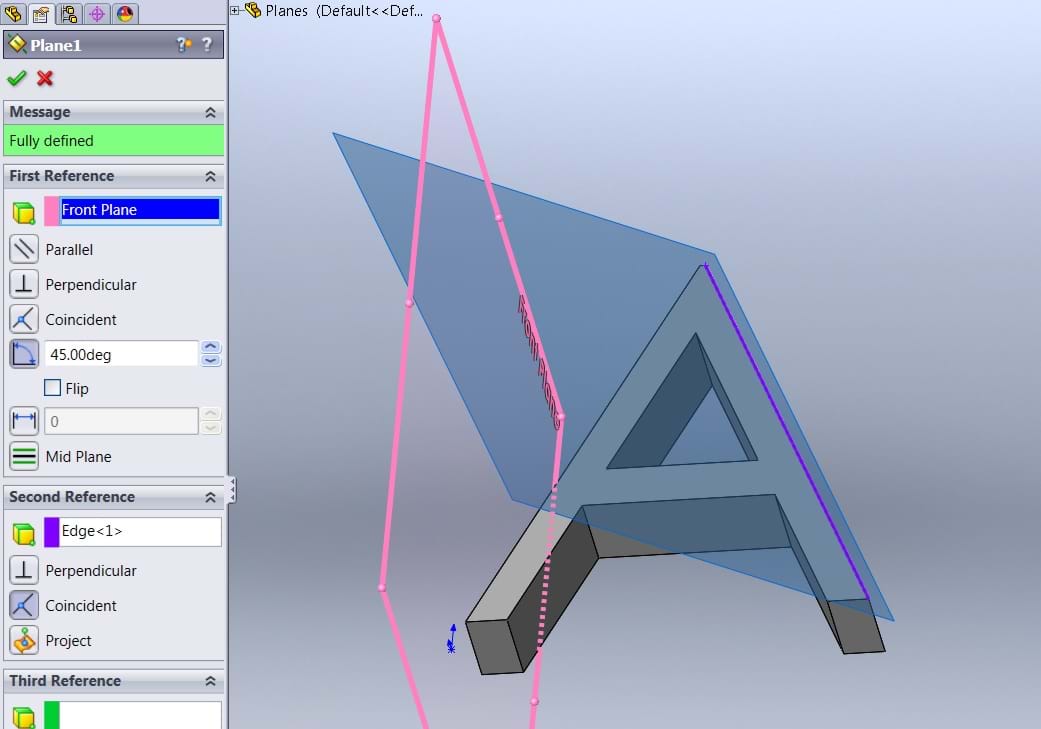Select Perpendicular under Second Reference

pos(24,570)
